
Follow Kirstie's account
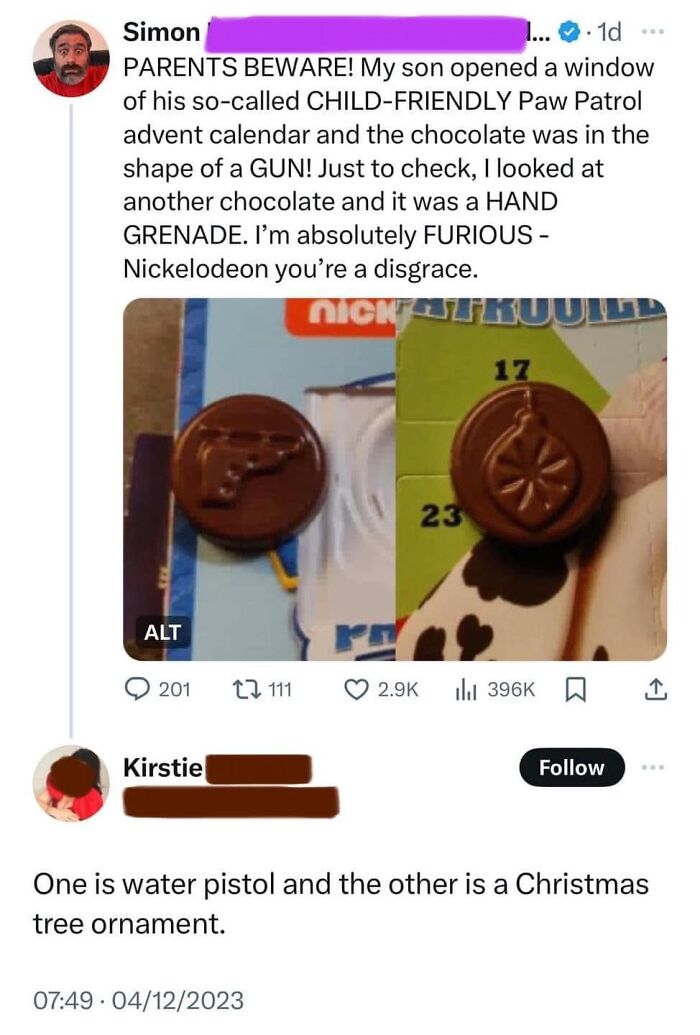tap(572, 768)
